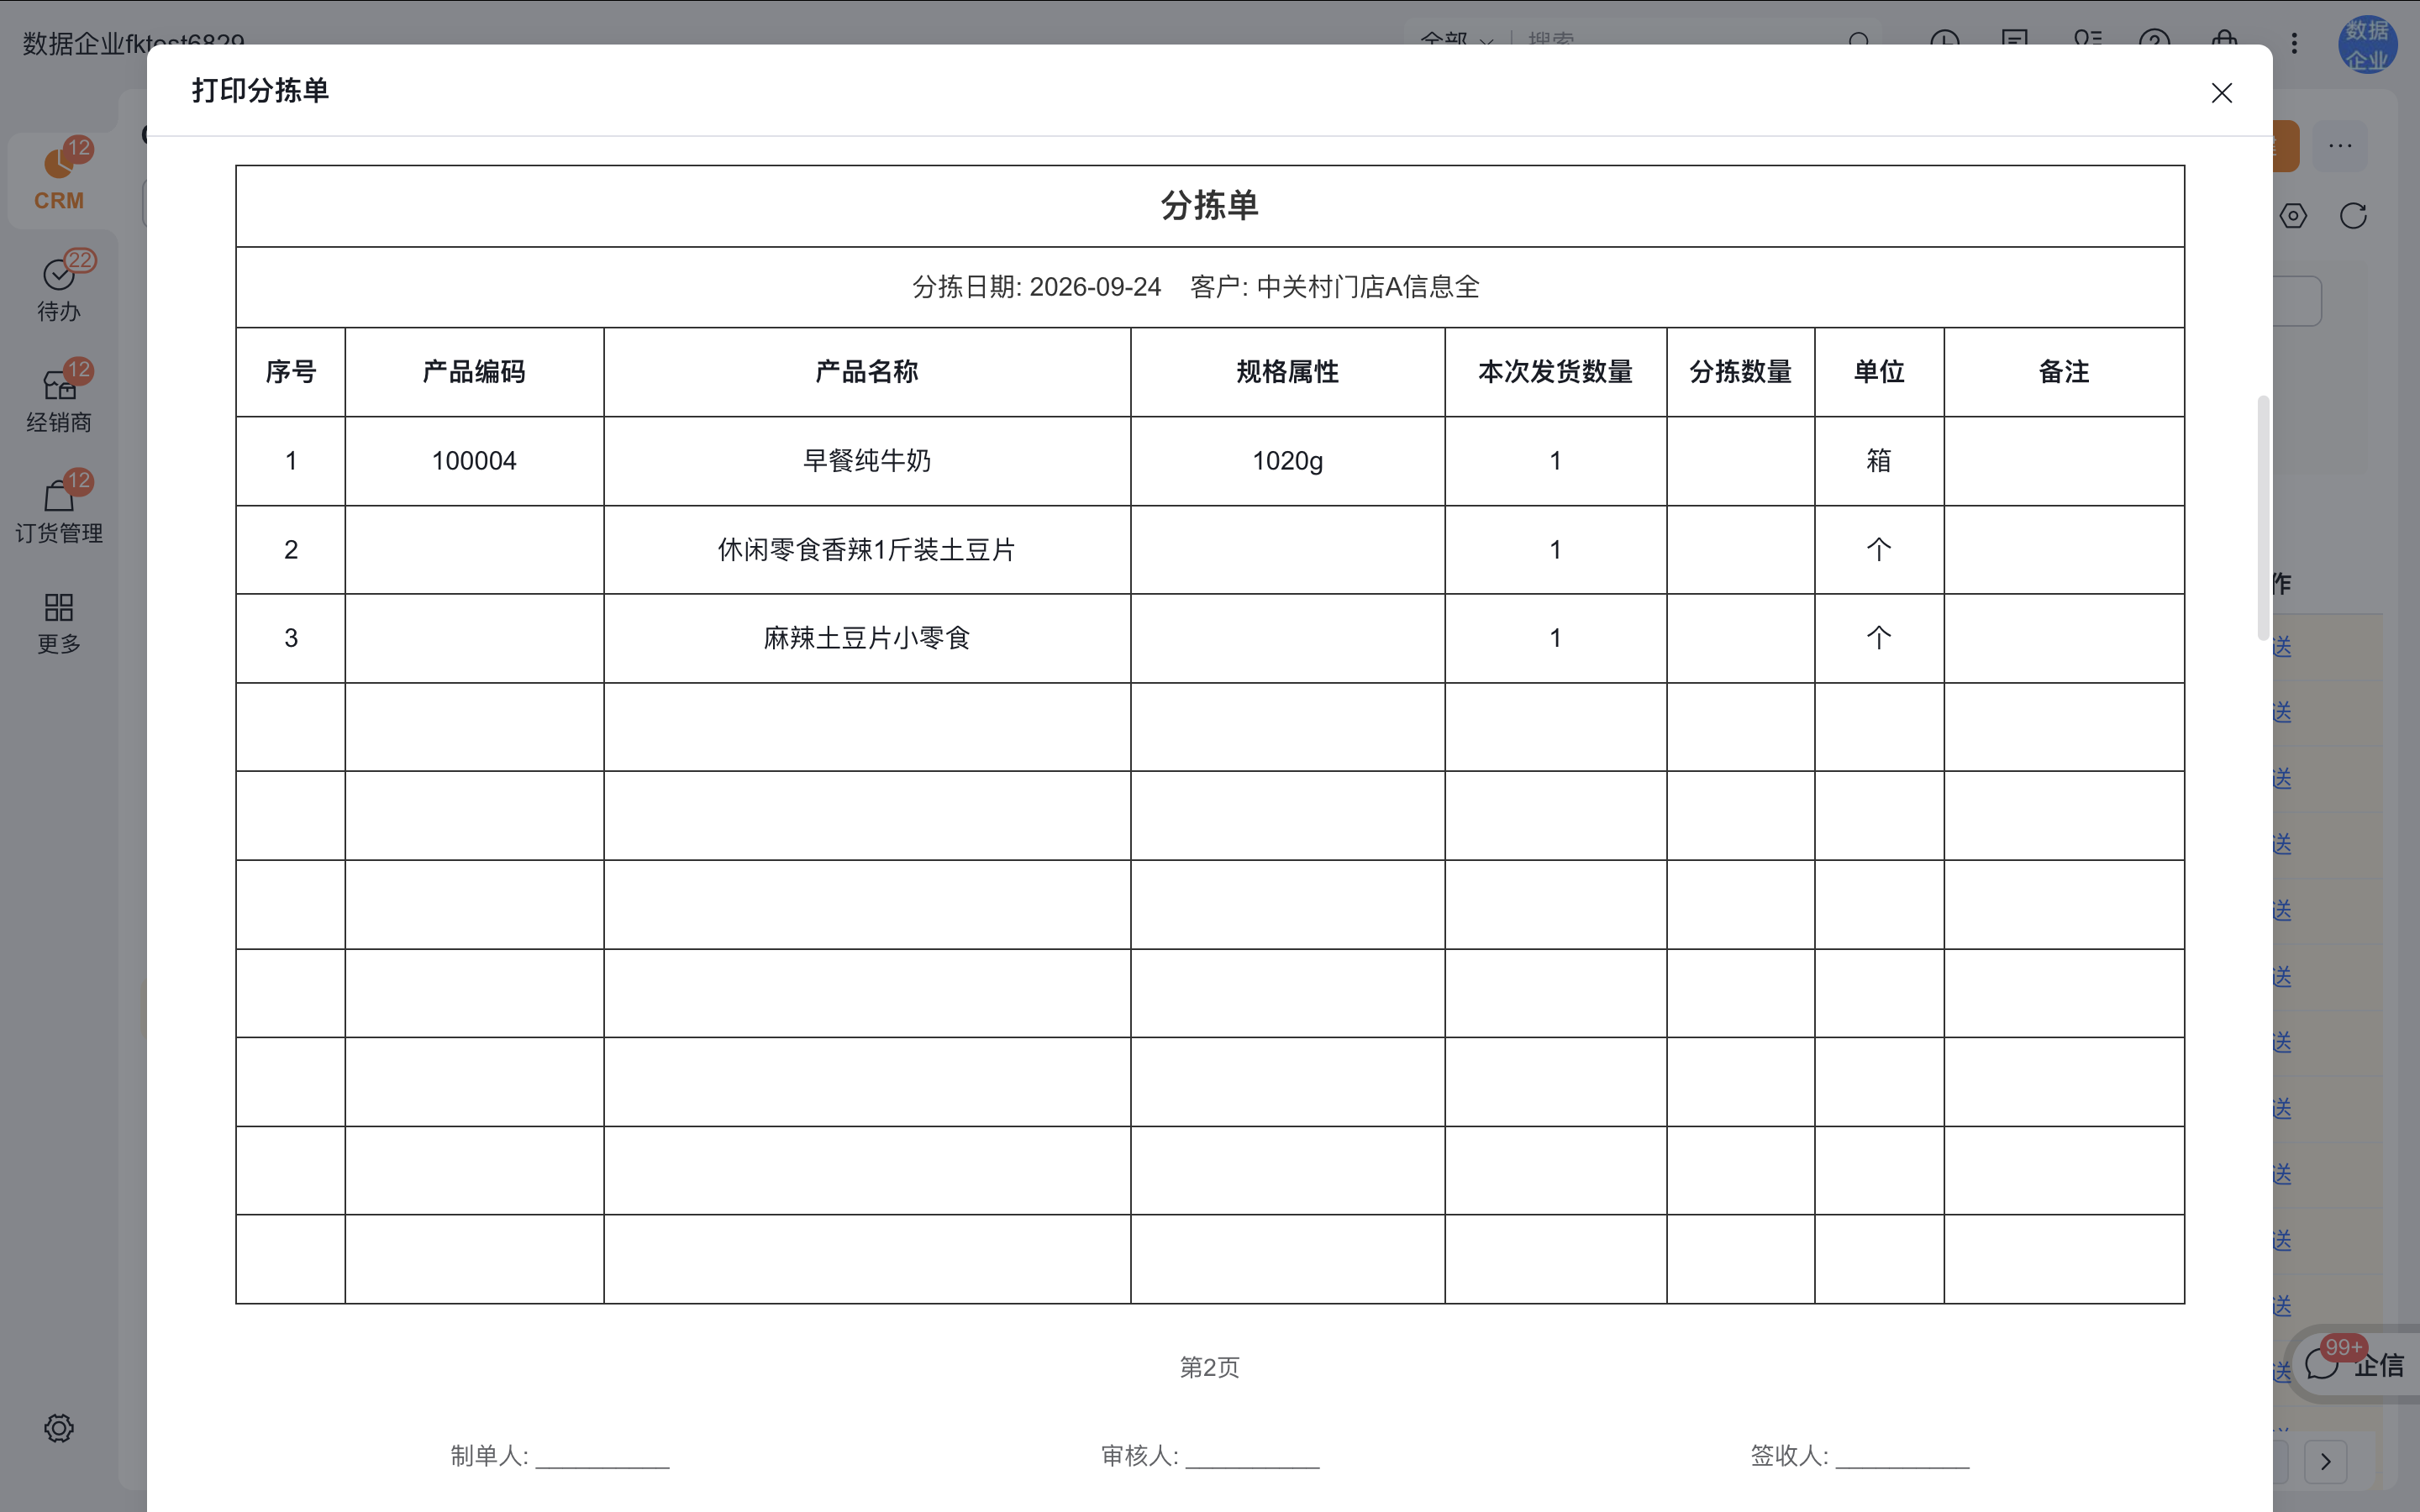Click the 备注 column header

click(2064, 372)
